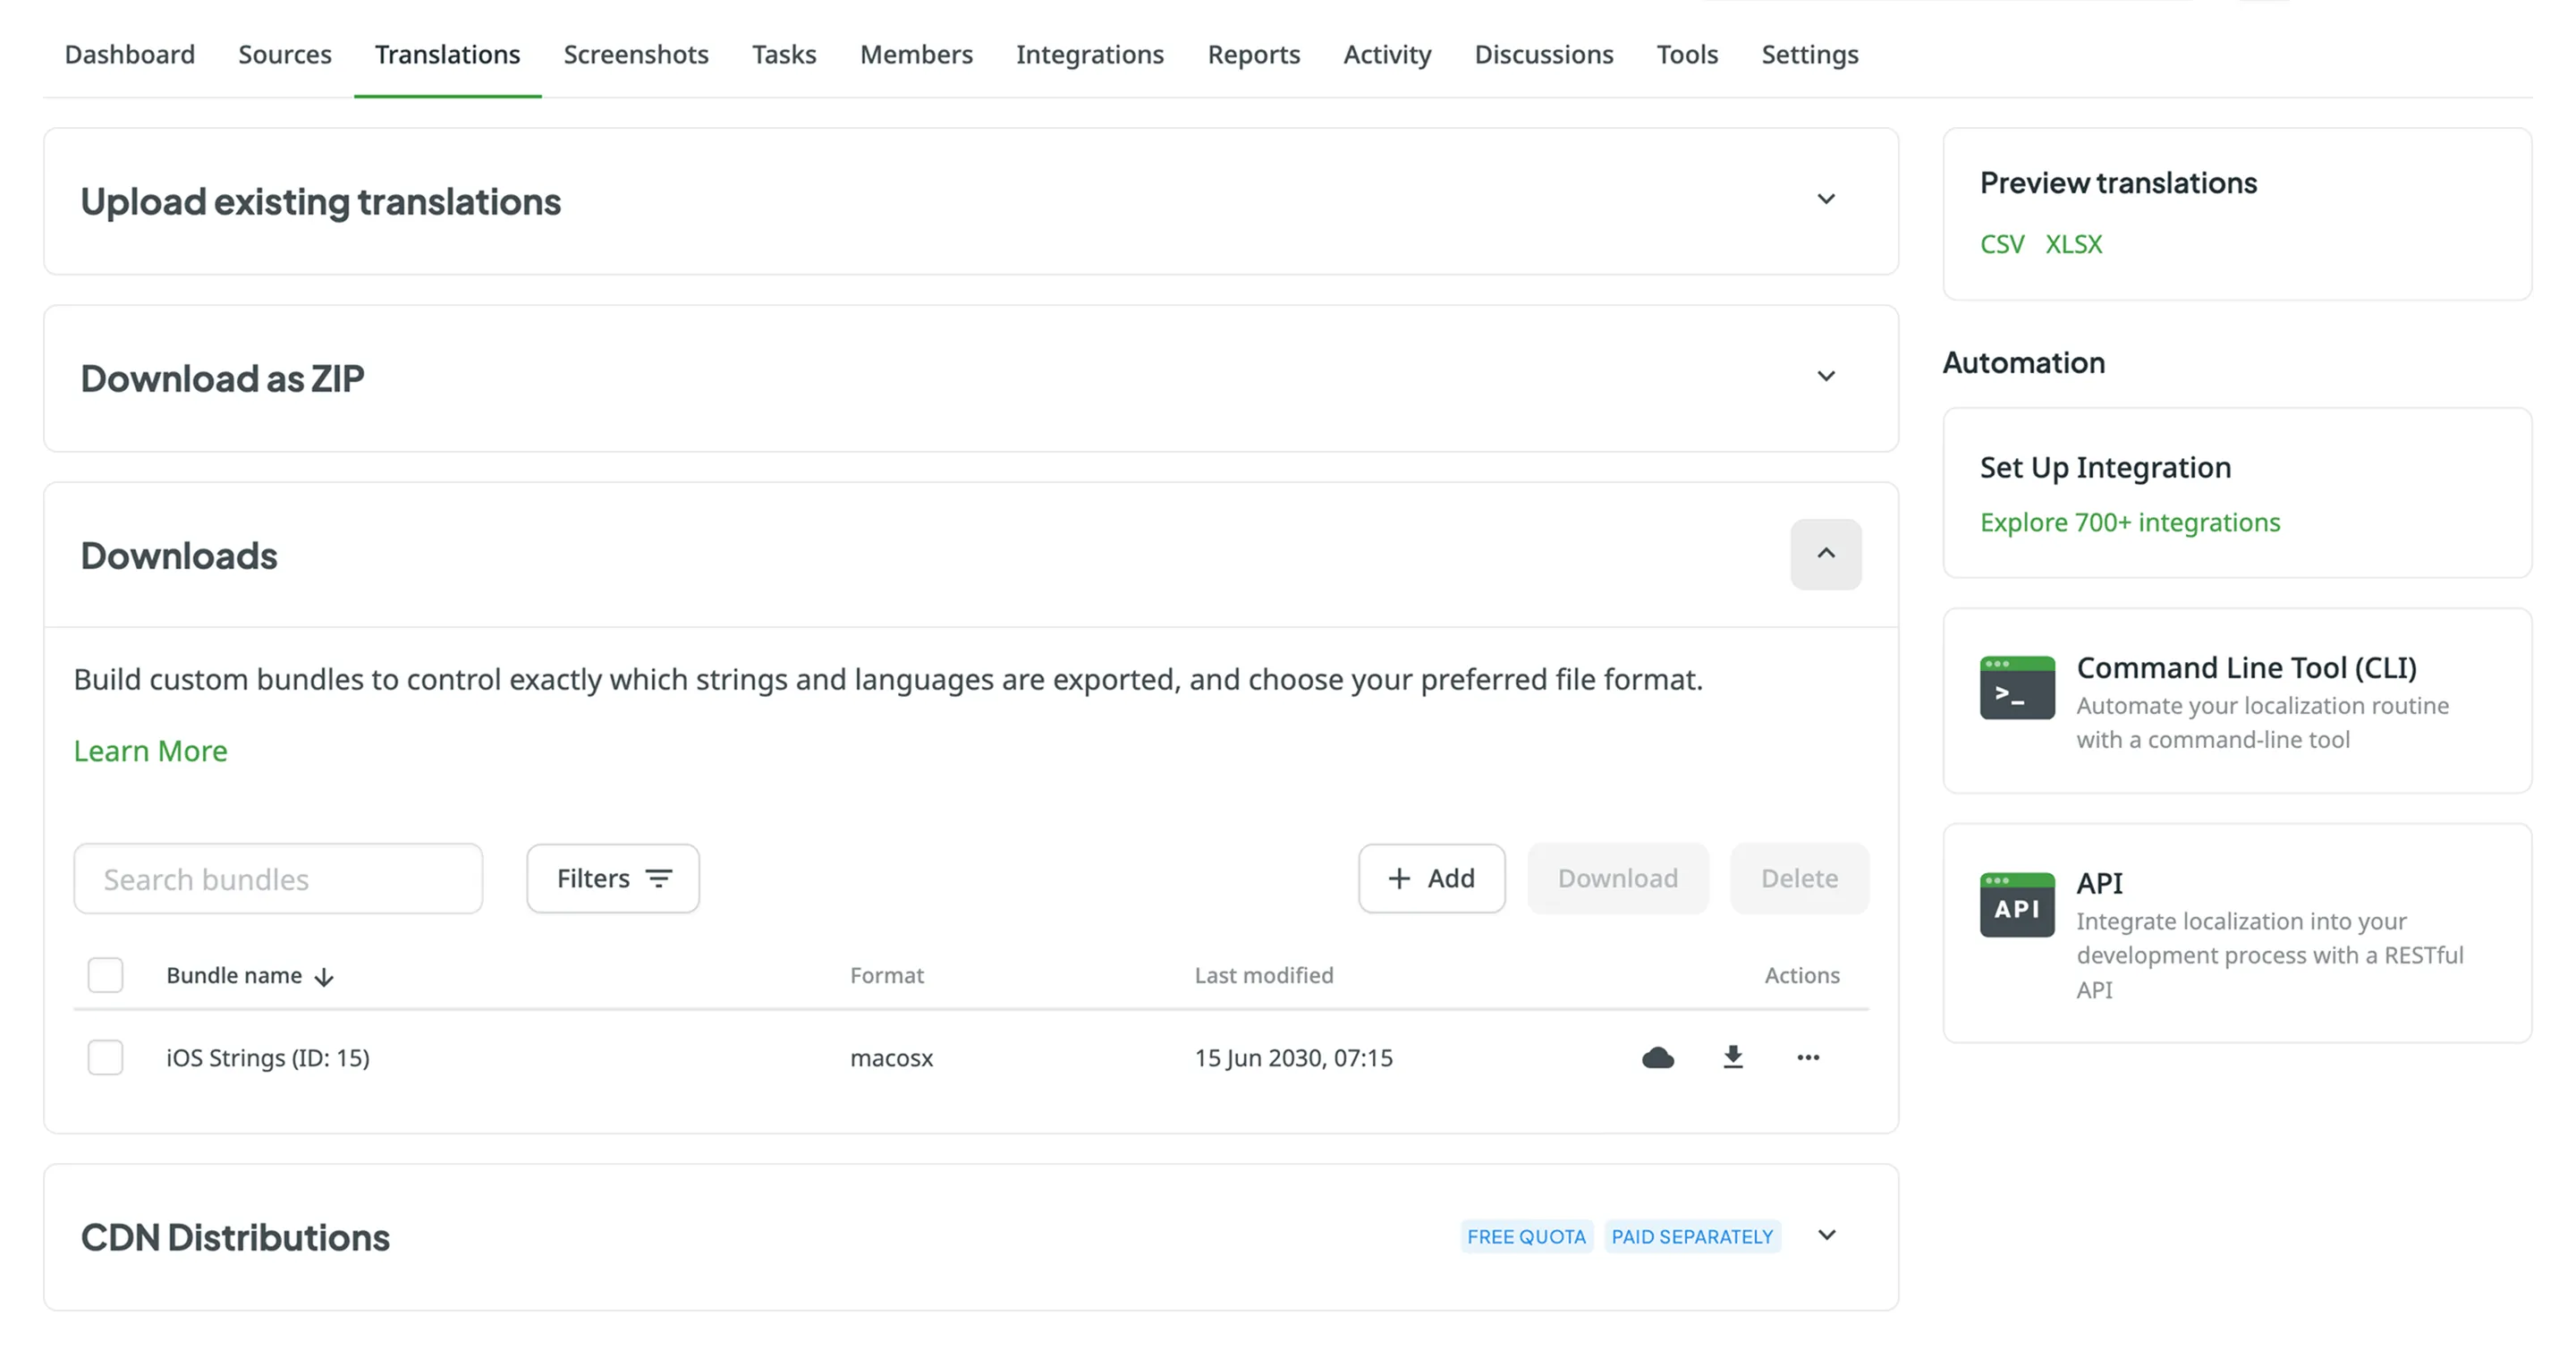Screen dimensions: 2576x1358
Task: Click the API integration icon
Action: click(2016, 904)
